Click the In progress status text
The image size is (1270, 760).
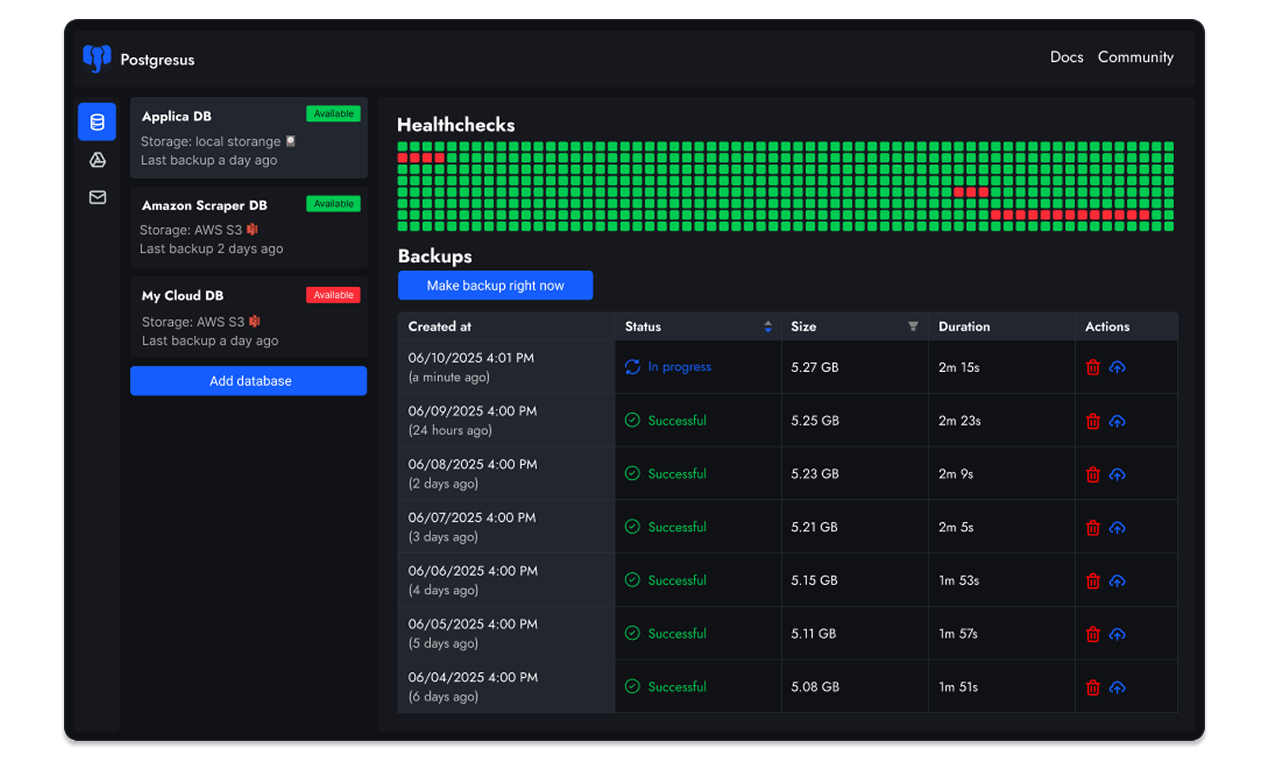click(680, 367)
